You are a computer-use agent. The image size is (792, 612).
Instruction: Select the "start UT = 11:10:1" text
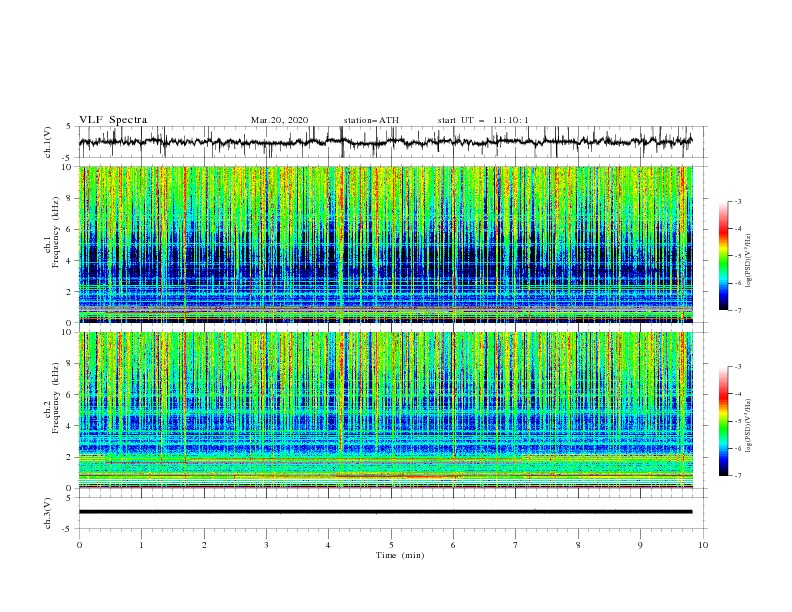click(x=483, y=120)
